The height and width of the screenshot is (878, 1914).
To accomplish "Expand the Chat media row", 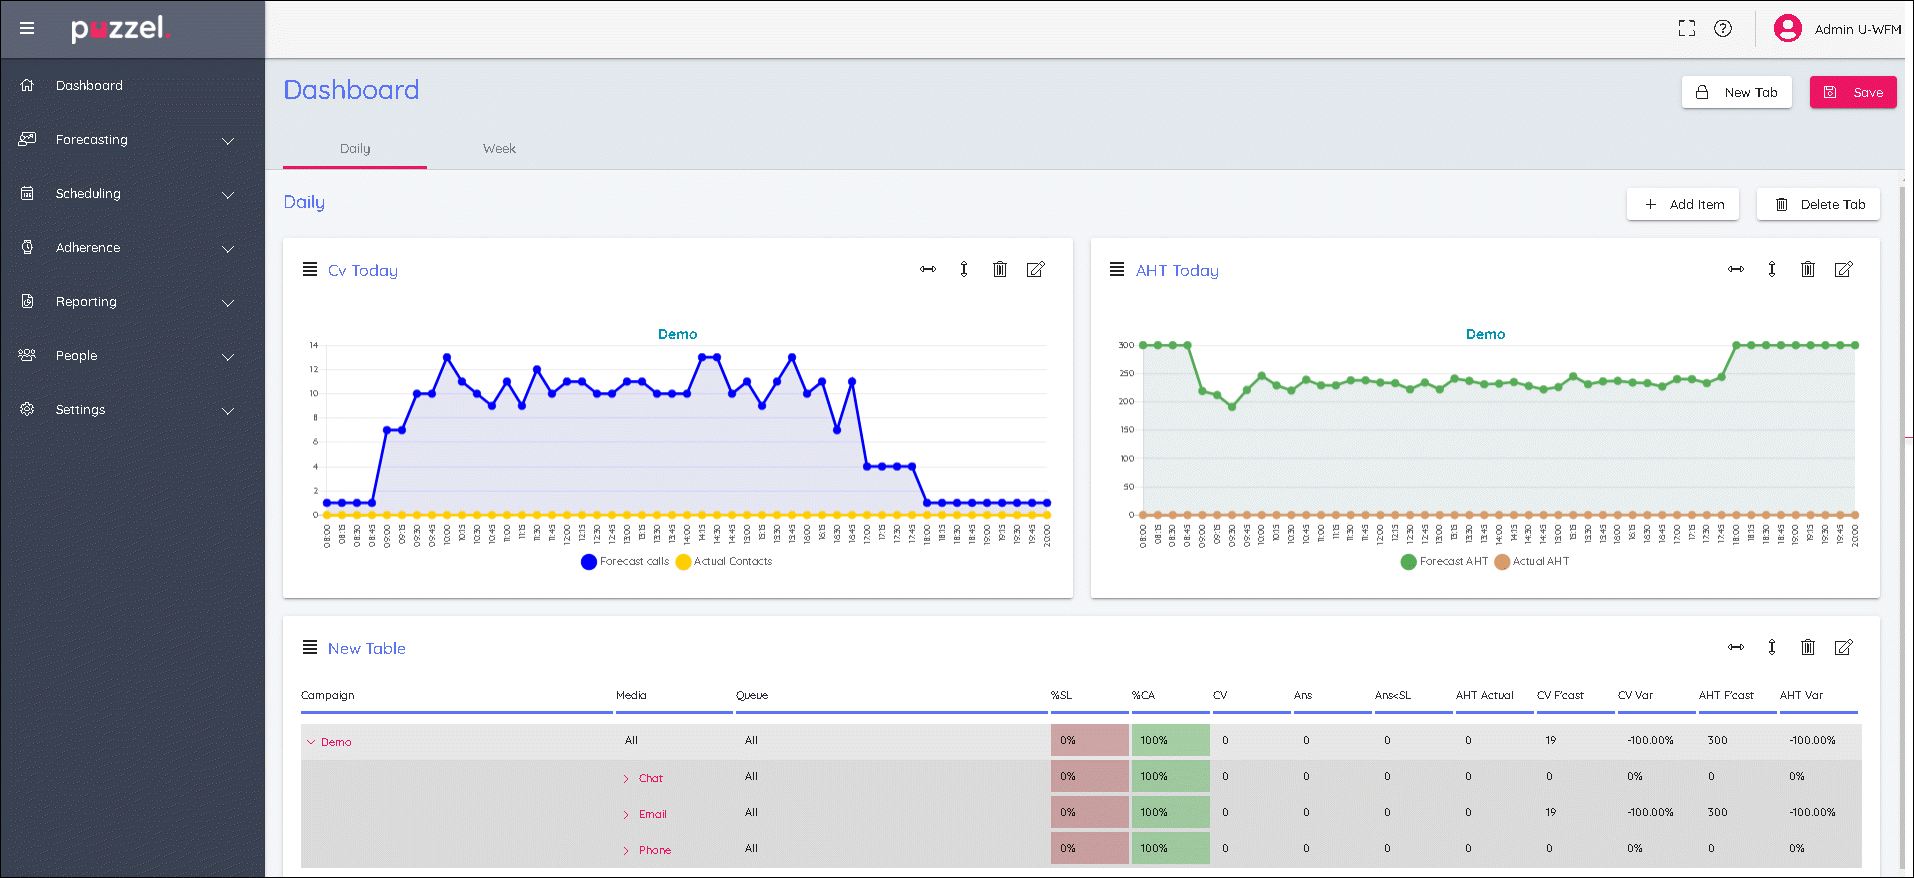I will 627,778.
